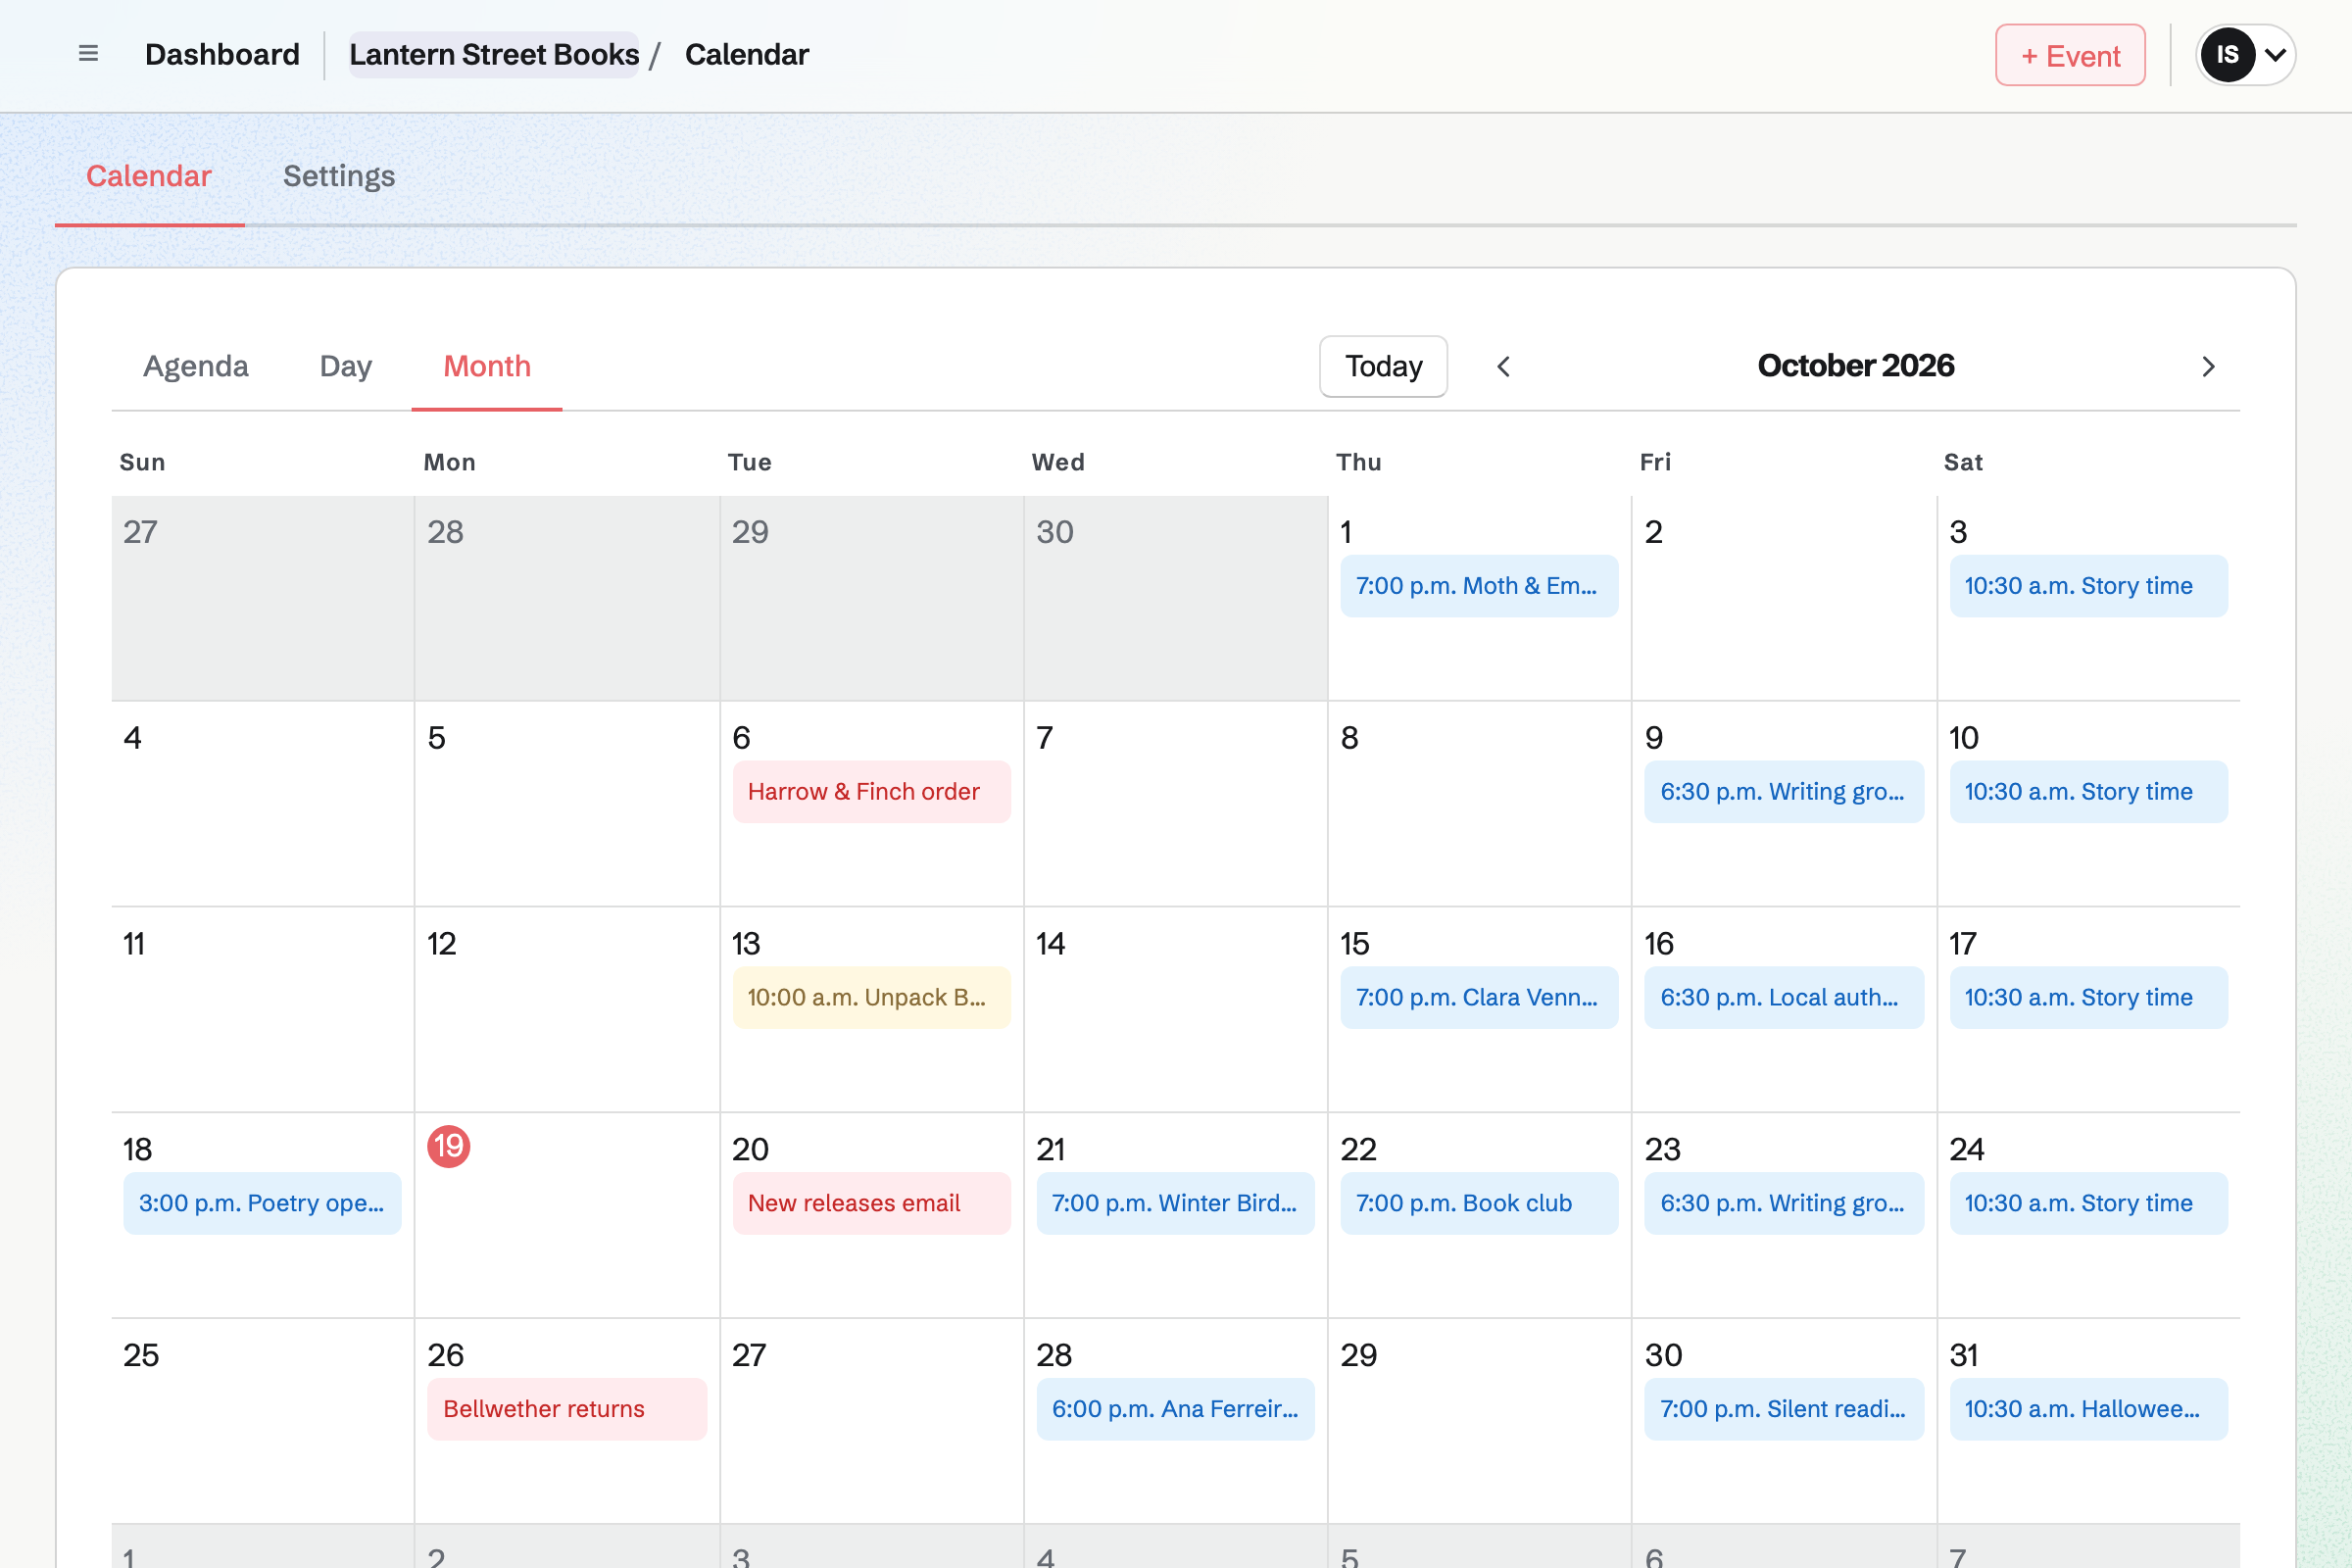The width and height of the screenshot is (2352, 1568).
Task: Open 7:00 p.m. Winter Bird event
Action: (x=1175, y=1203)
